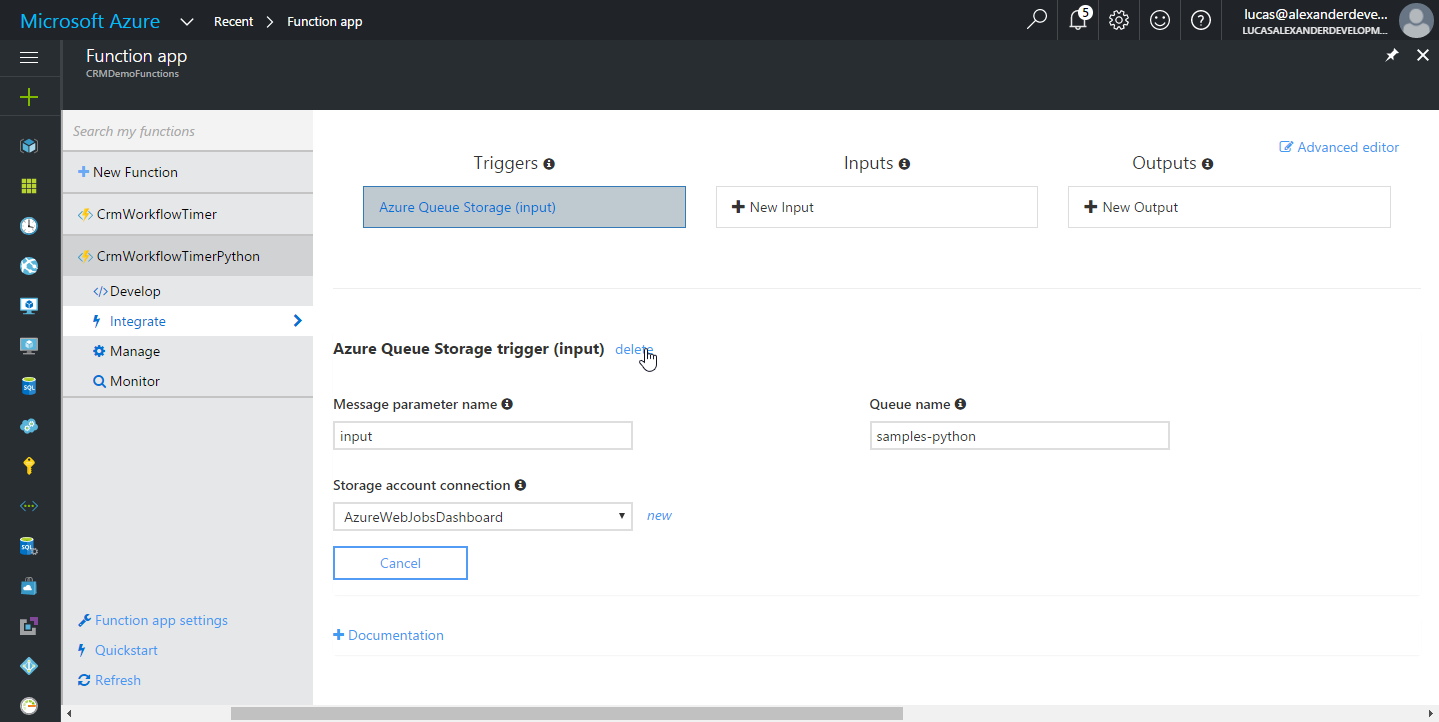Click the Cancel button
Viewport: 1439px width, 722px height.
click(x=400, y=563)
